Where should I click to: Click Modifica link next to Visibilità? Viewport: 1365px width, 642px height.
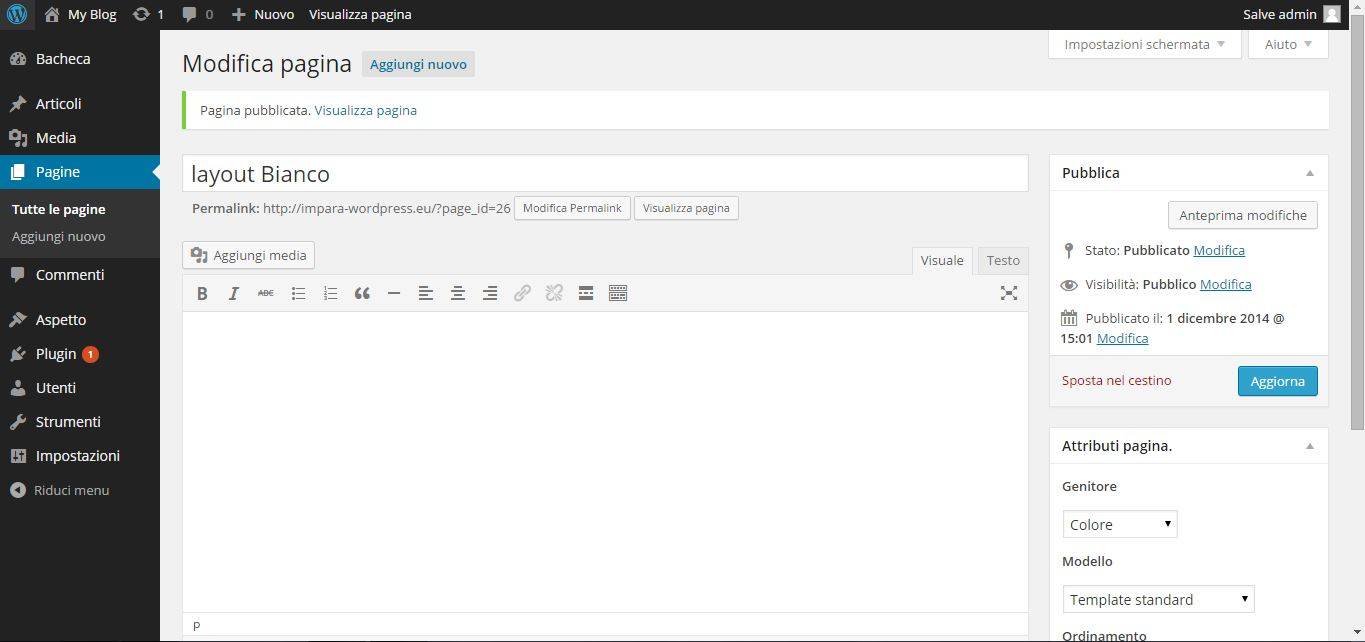1226,284
